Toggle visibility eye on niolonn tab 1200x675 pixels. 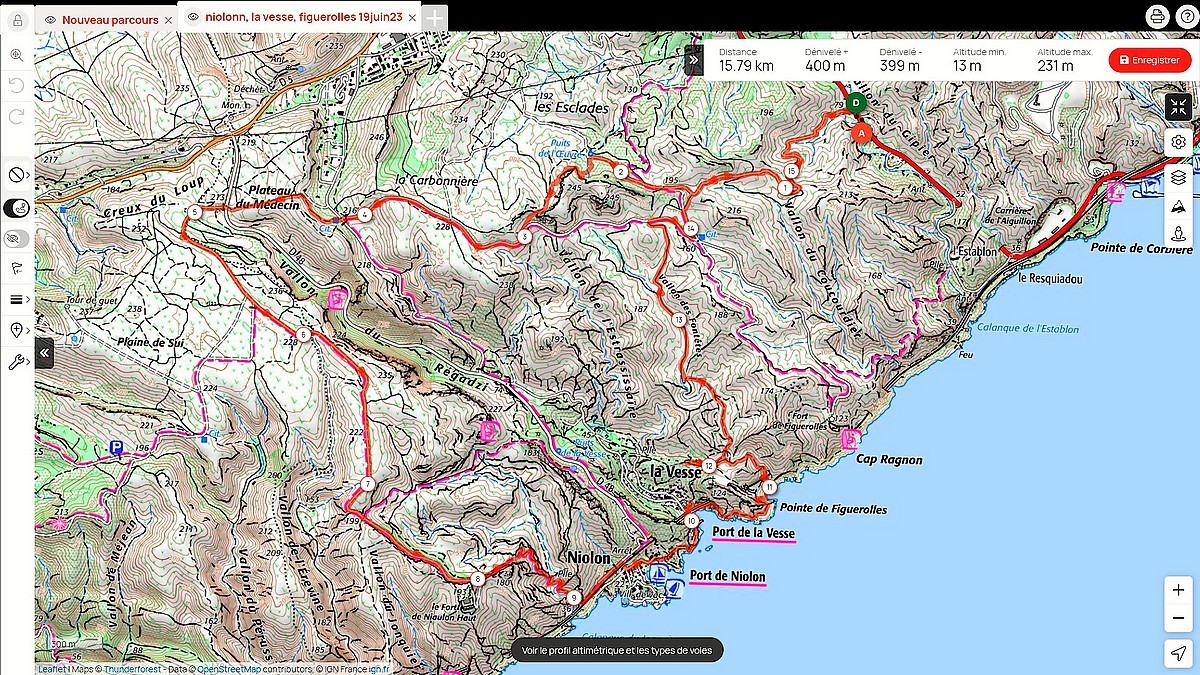(x=193, y=16)
